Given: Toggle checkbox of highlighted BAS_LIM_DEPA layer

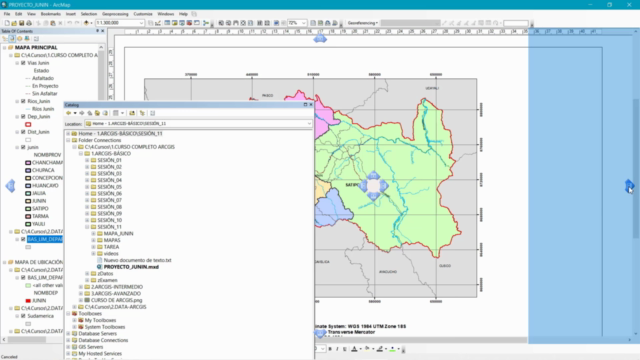Looking at the screenshot, I should [23, 239].
